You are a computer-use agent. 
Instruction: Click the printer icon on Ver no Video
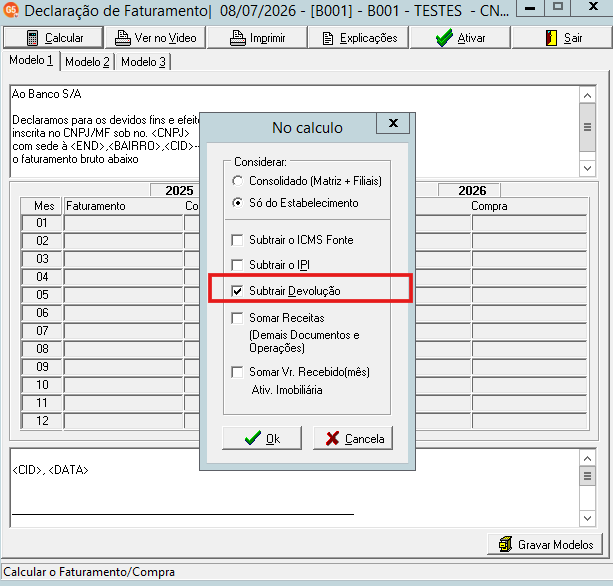pos(122,38)
